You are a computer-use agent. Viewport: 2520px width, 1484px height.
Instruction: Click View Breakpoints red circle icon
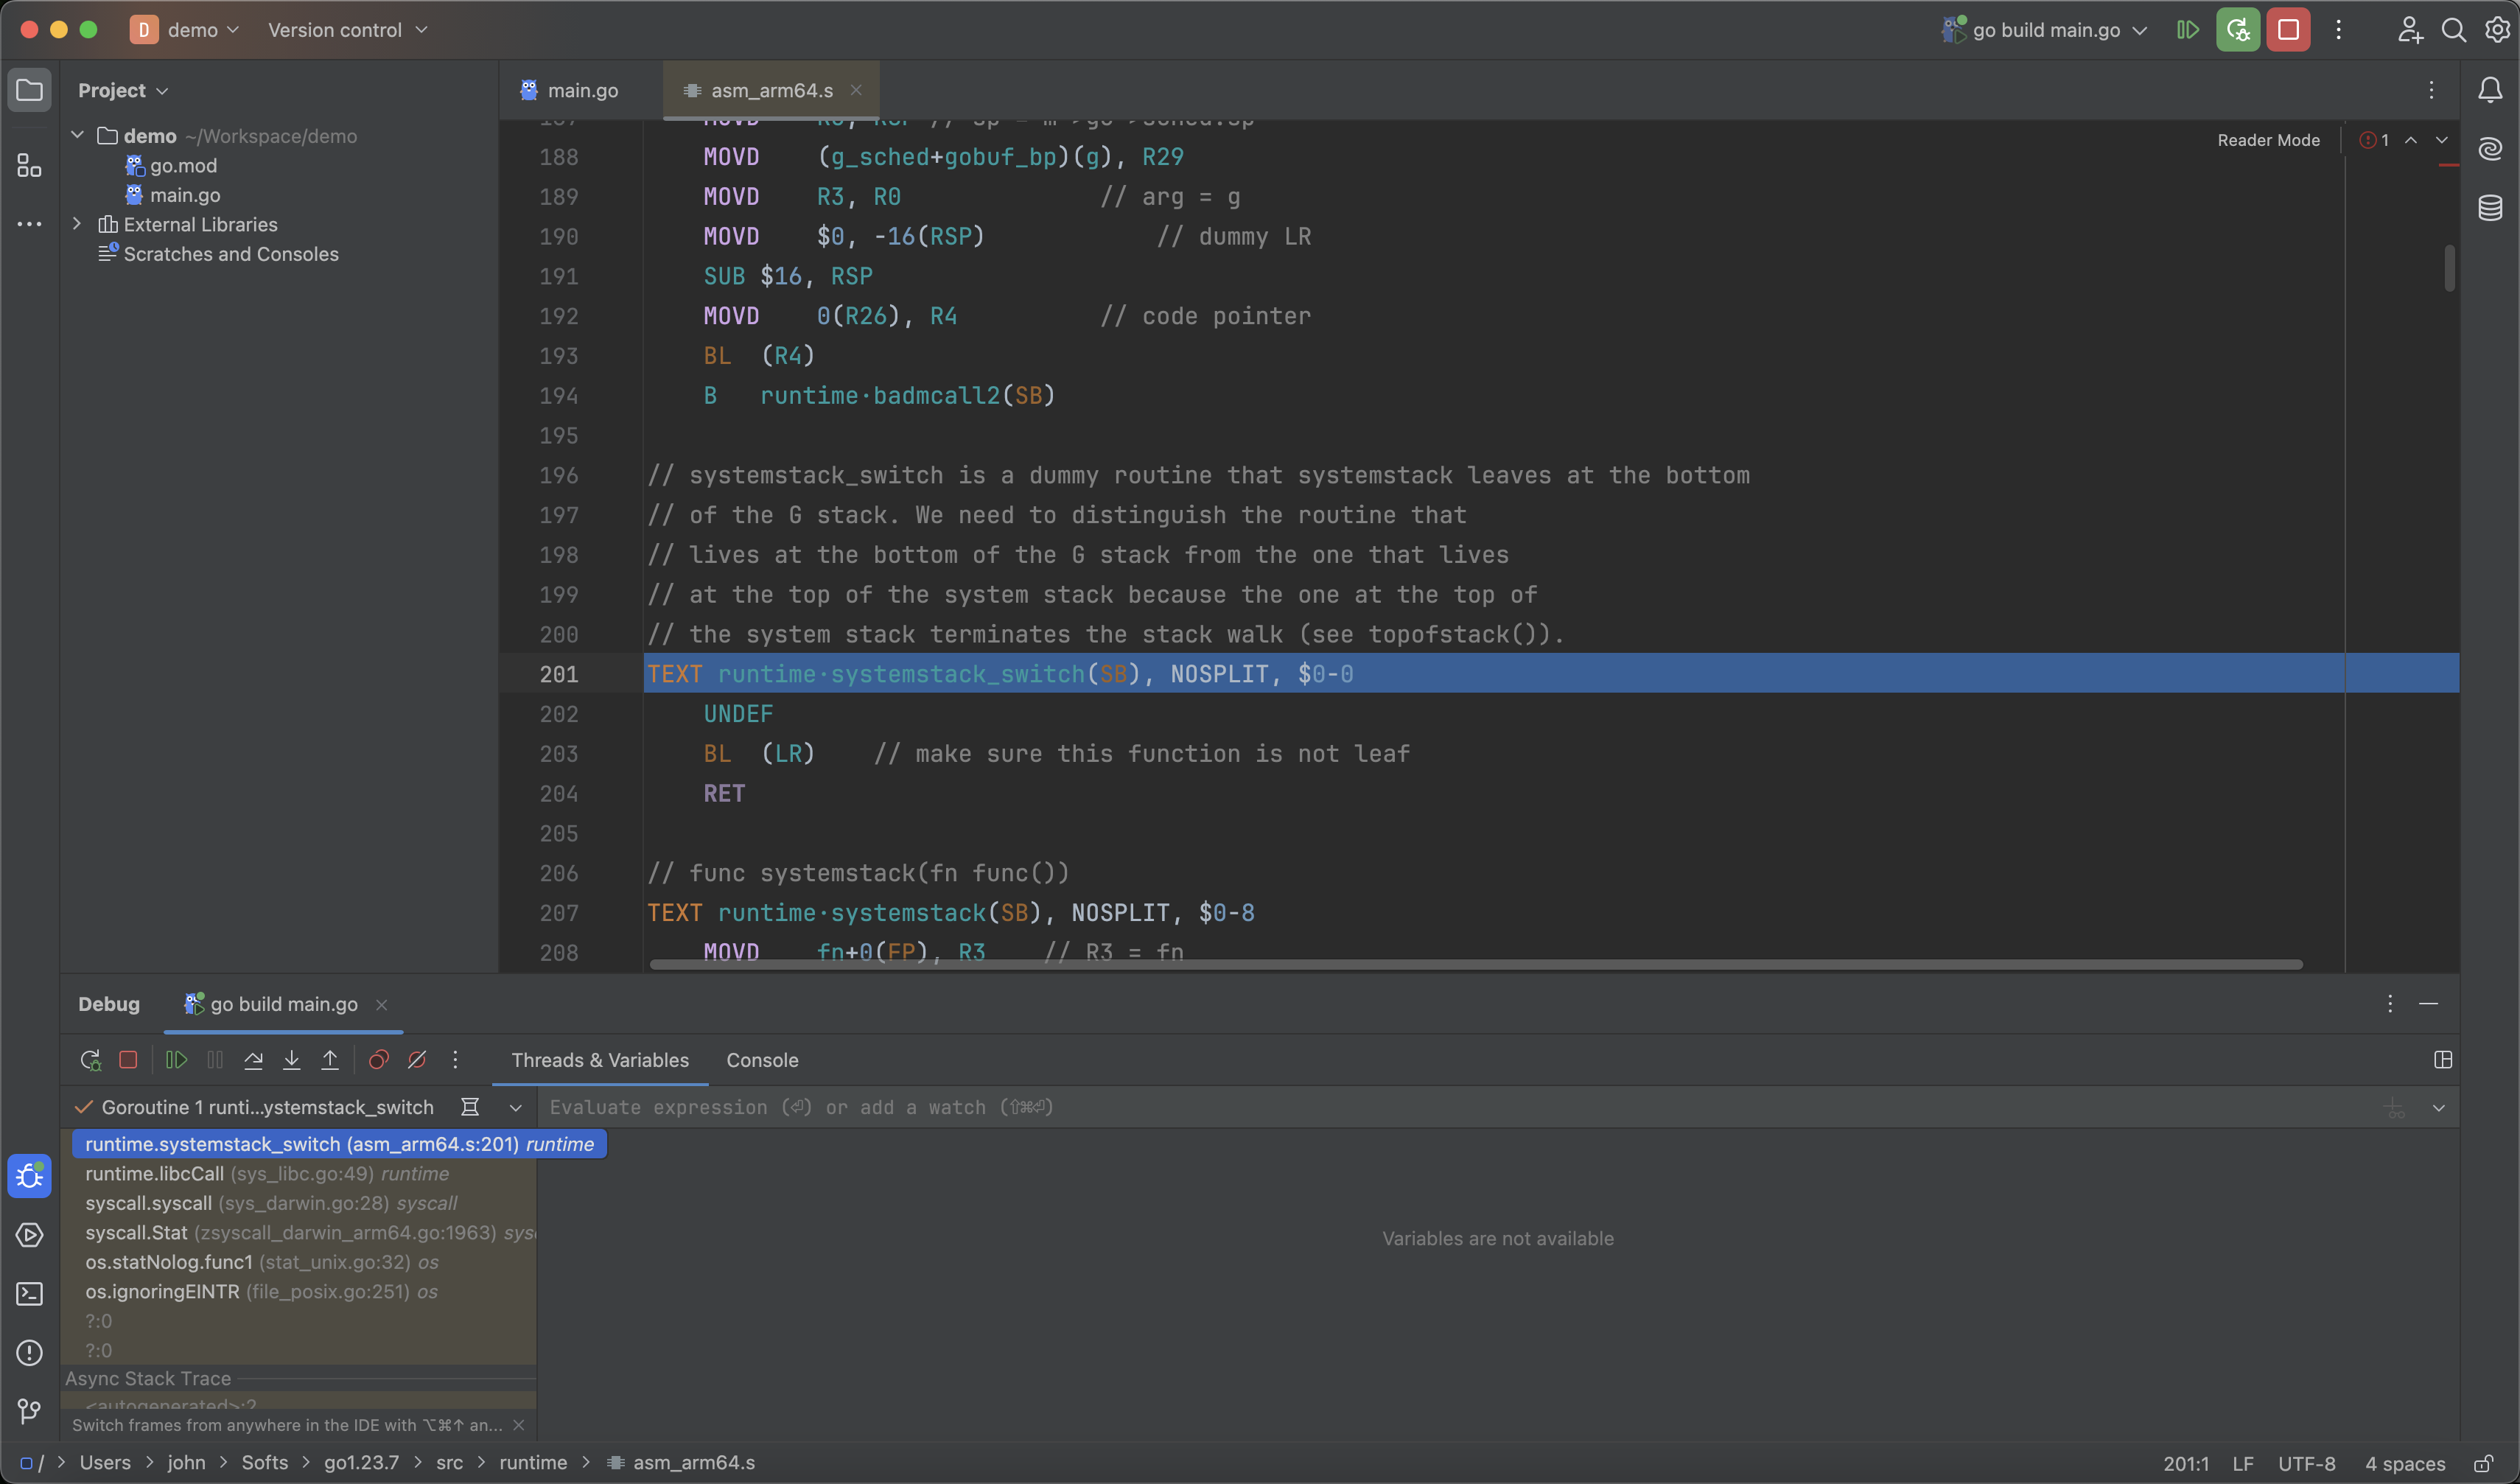378,1060
